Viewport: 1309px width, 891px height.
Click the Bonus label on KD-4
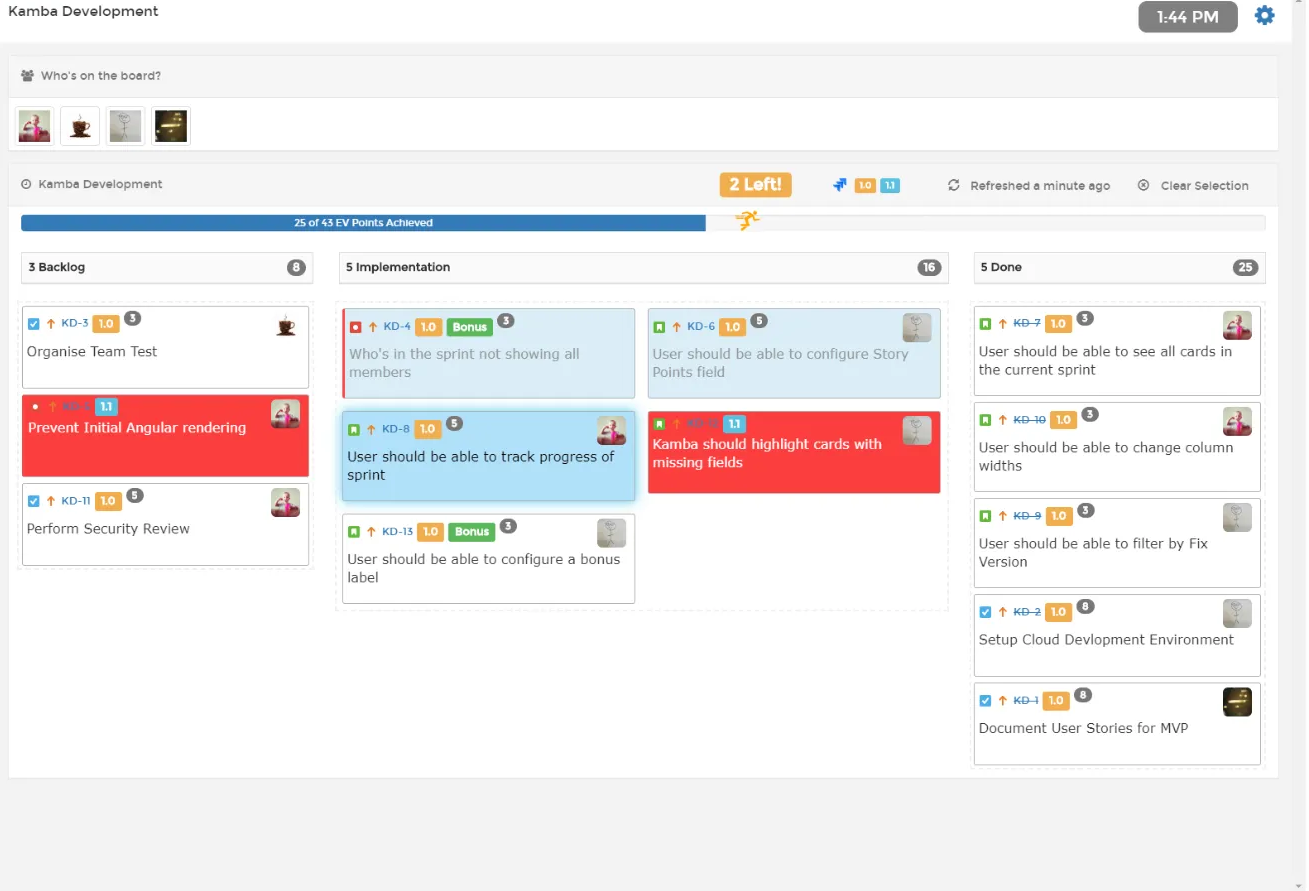click(x=469, y=327)
